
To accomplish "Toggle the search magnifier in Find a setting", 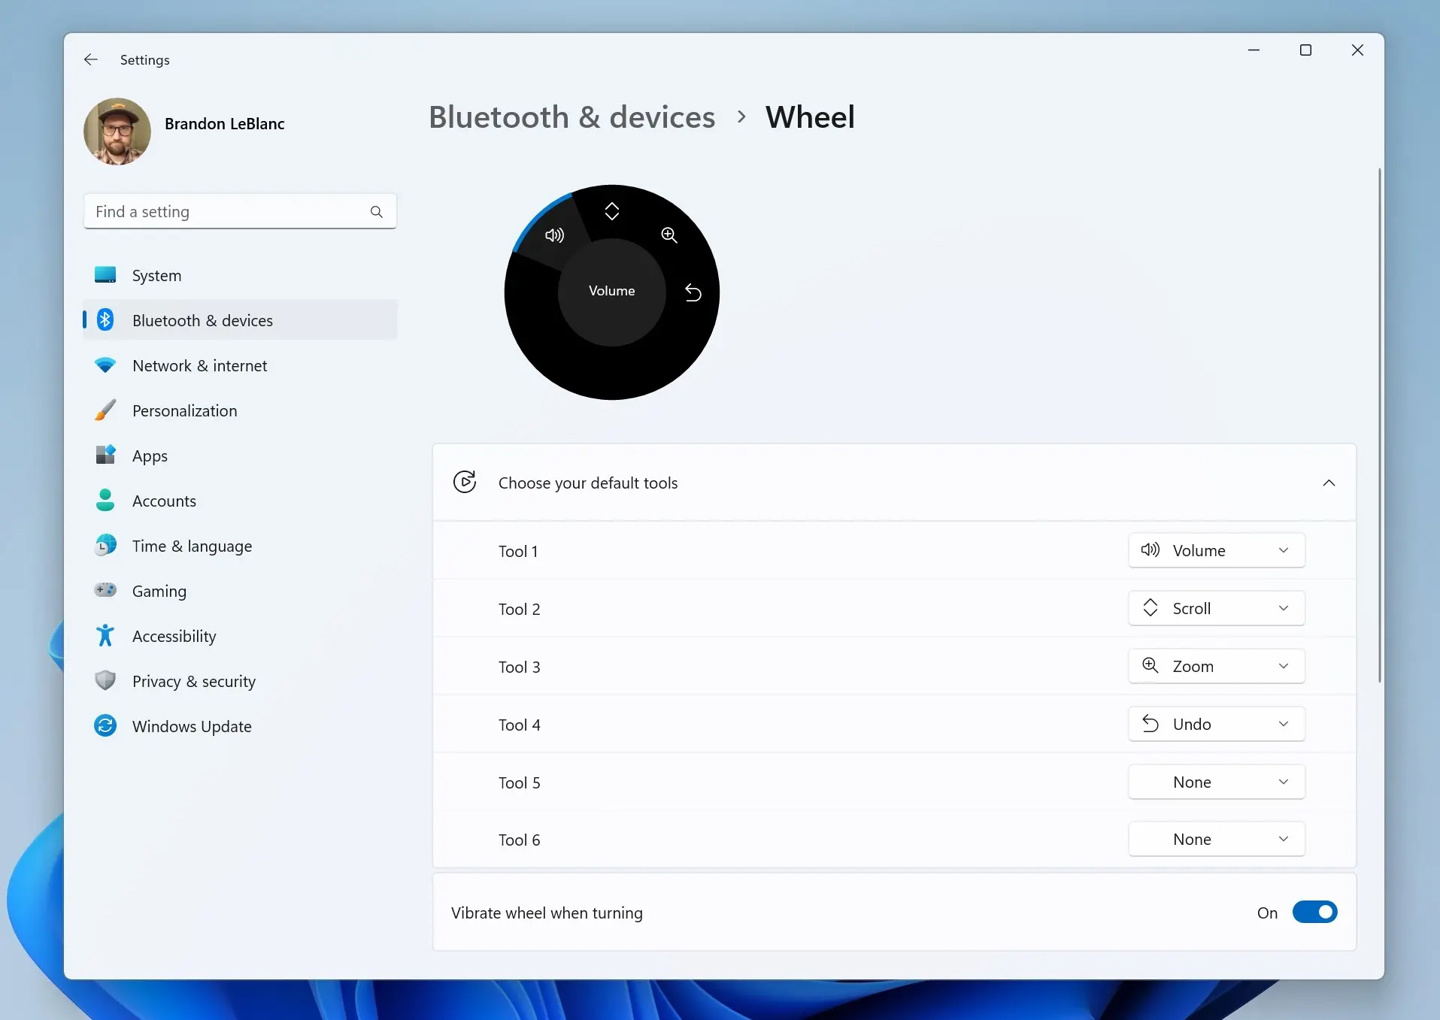I will tap(376, 211).
